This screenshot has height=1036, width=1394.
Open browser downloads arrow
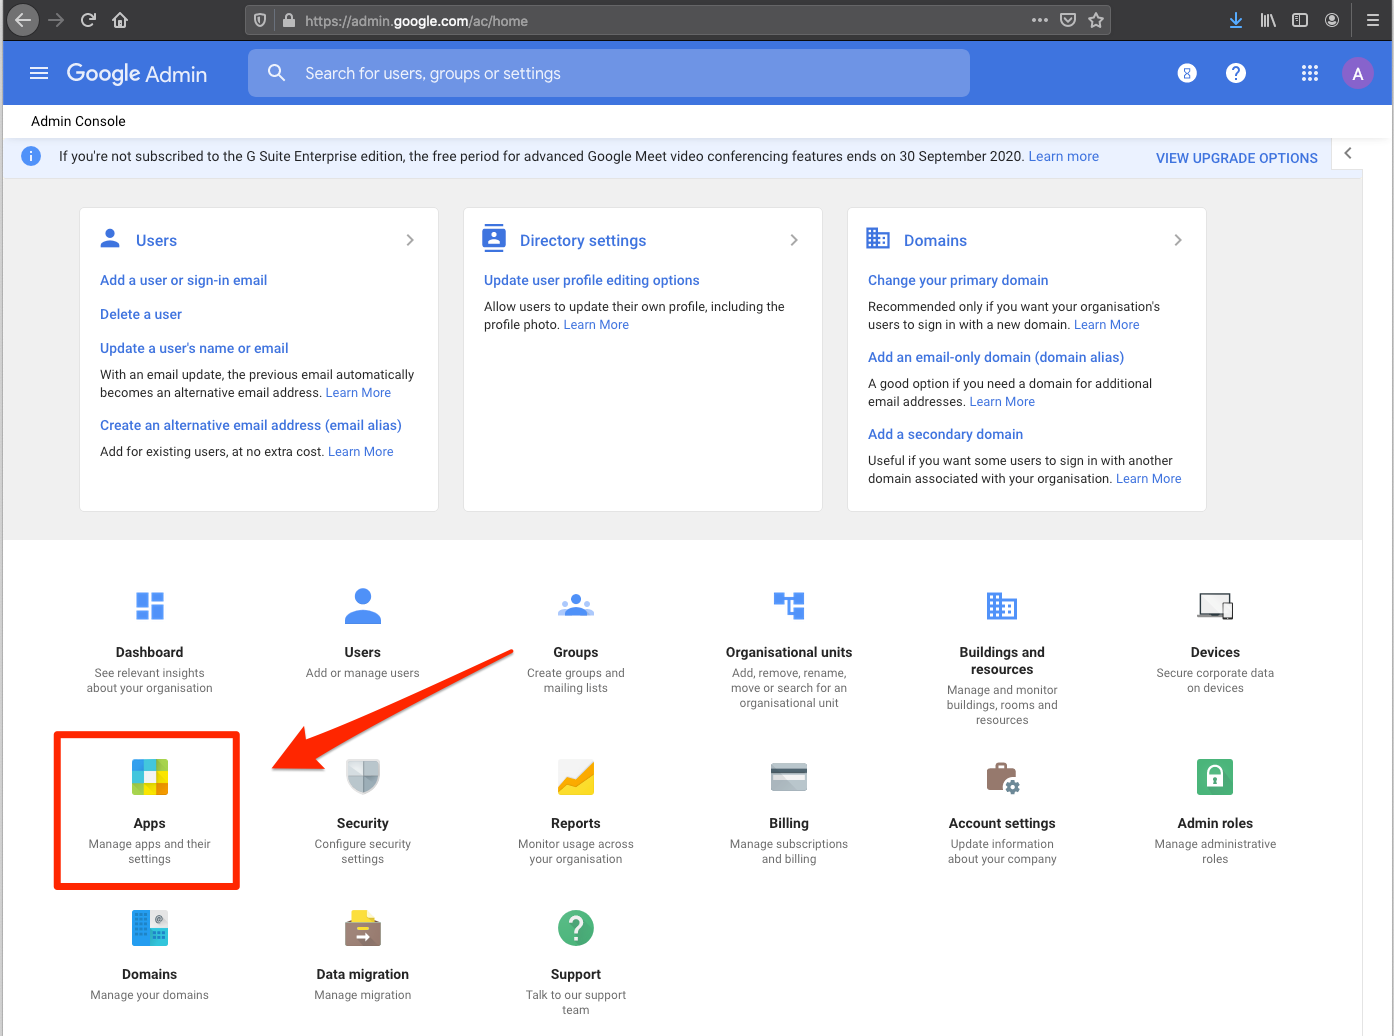(x=1236, y=20)
